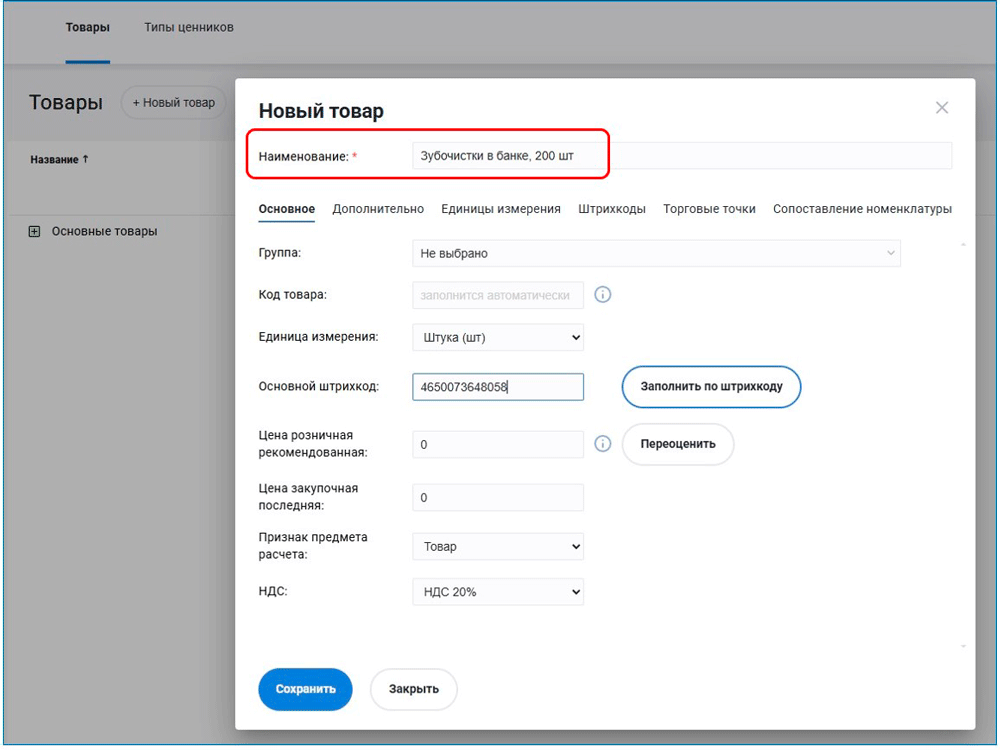1000x750 pixels.
Task: Go to the Штрихкоды tab
Action: pyautogui.click(x=612, y=209)
